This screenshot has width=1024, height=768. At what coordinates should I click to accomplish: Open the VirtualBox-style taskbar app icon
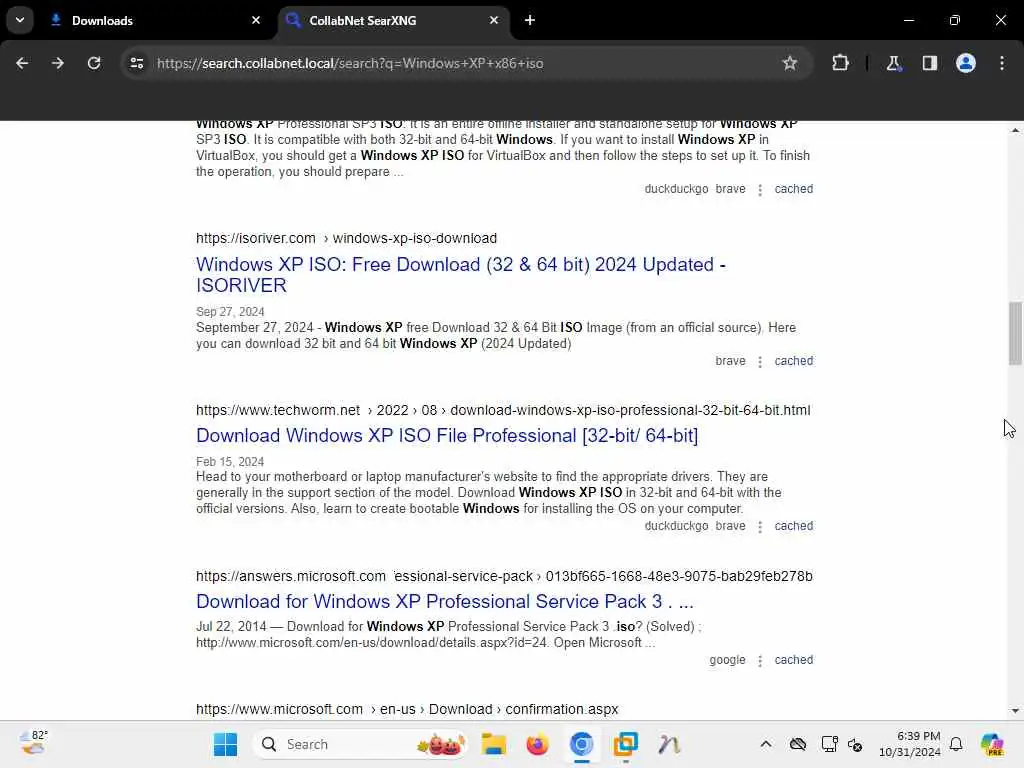coord(625,744)
